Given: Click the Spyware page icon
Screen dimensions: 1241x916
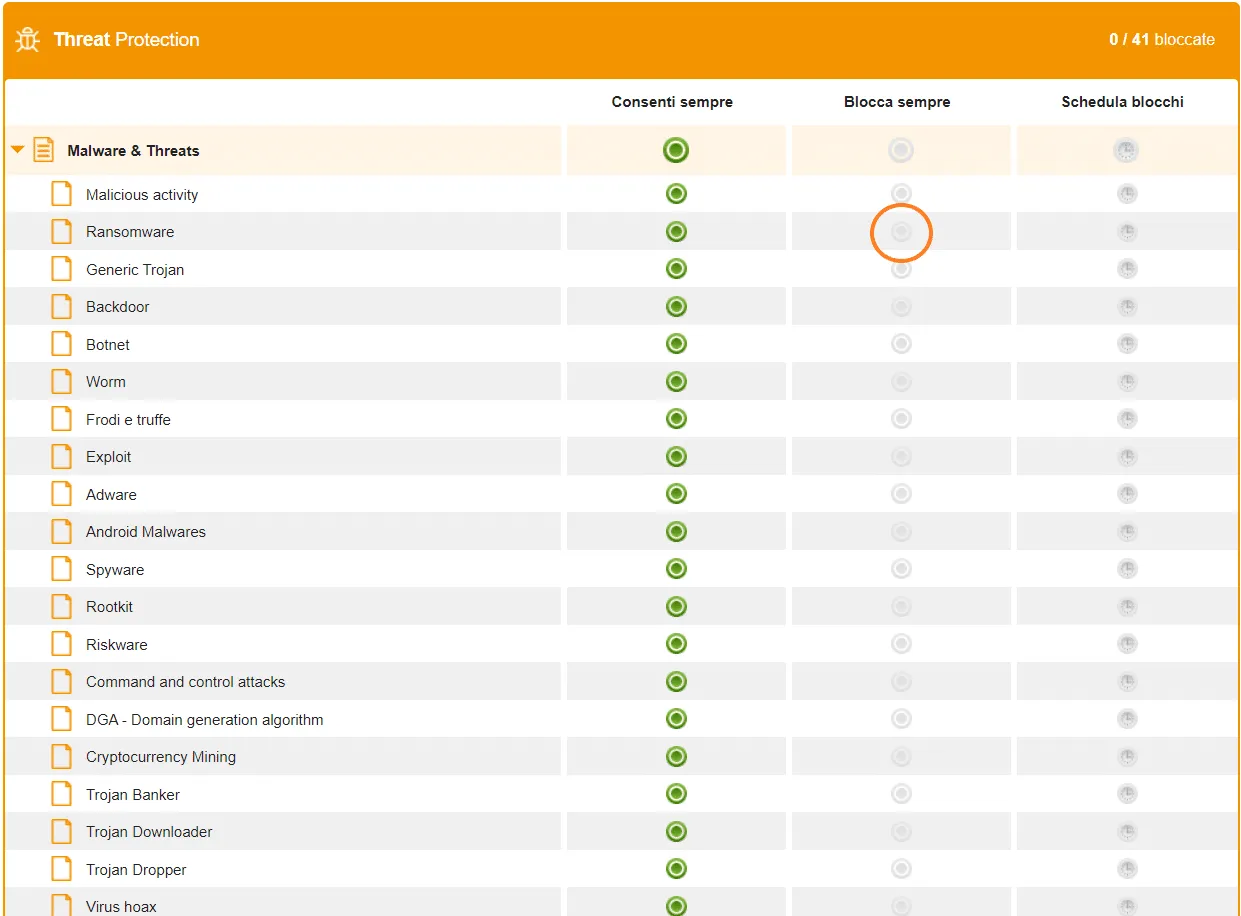Looking at the screenshot, I should click(x=62, y=569).
